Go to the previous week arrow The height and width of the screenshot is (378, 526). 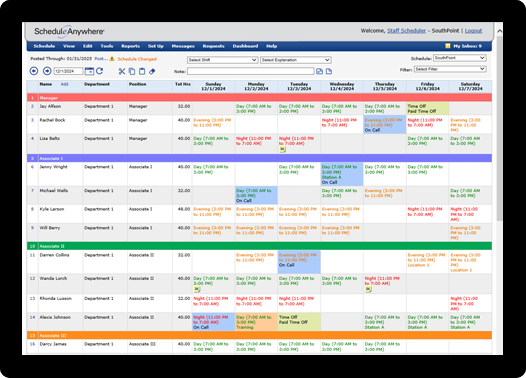tap(34, 71)
